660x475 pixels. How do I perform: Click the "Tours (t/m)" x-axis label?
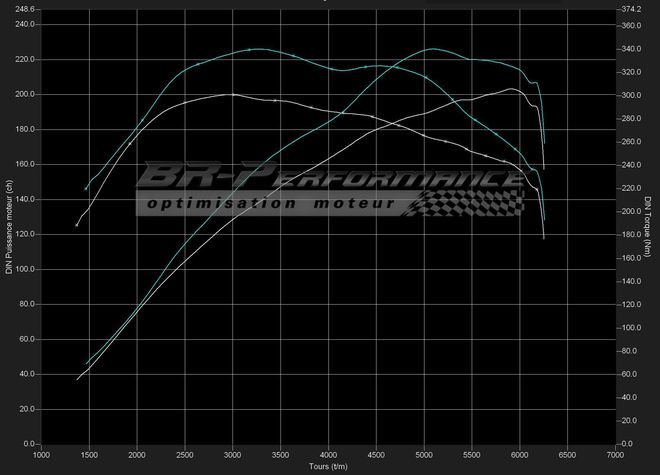[x=329, y=466]
